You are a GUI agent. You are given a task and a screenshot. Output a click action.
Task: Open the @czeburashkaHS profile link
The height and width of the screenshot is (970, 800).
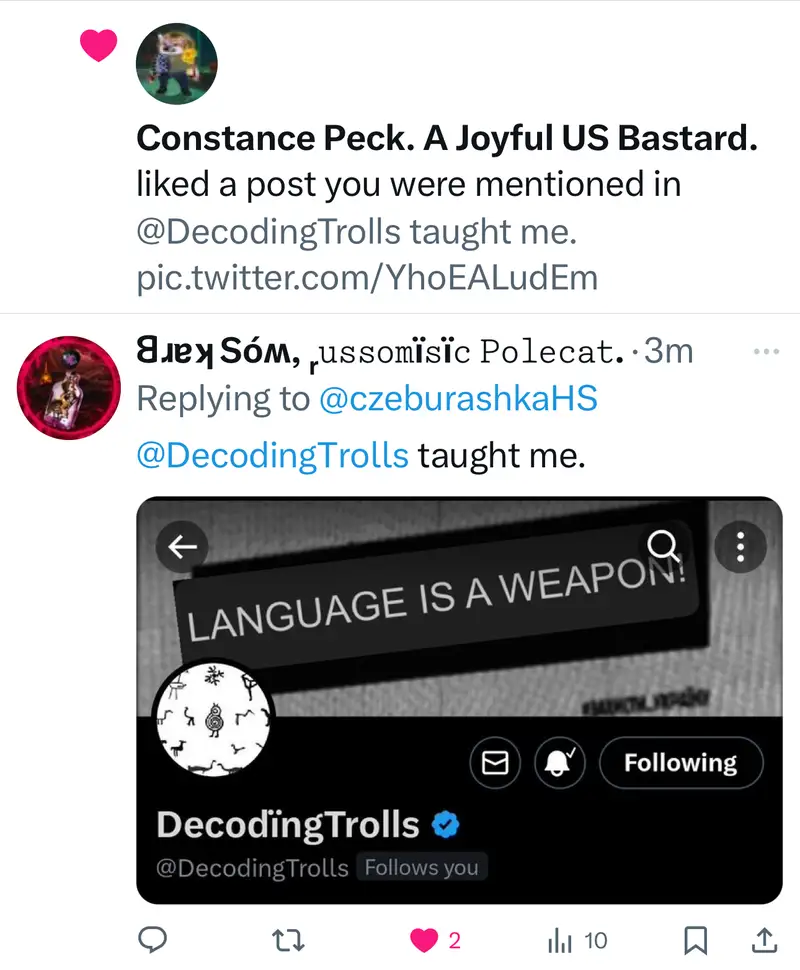(x=457, y=399)
